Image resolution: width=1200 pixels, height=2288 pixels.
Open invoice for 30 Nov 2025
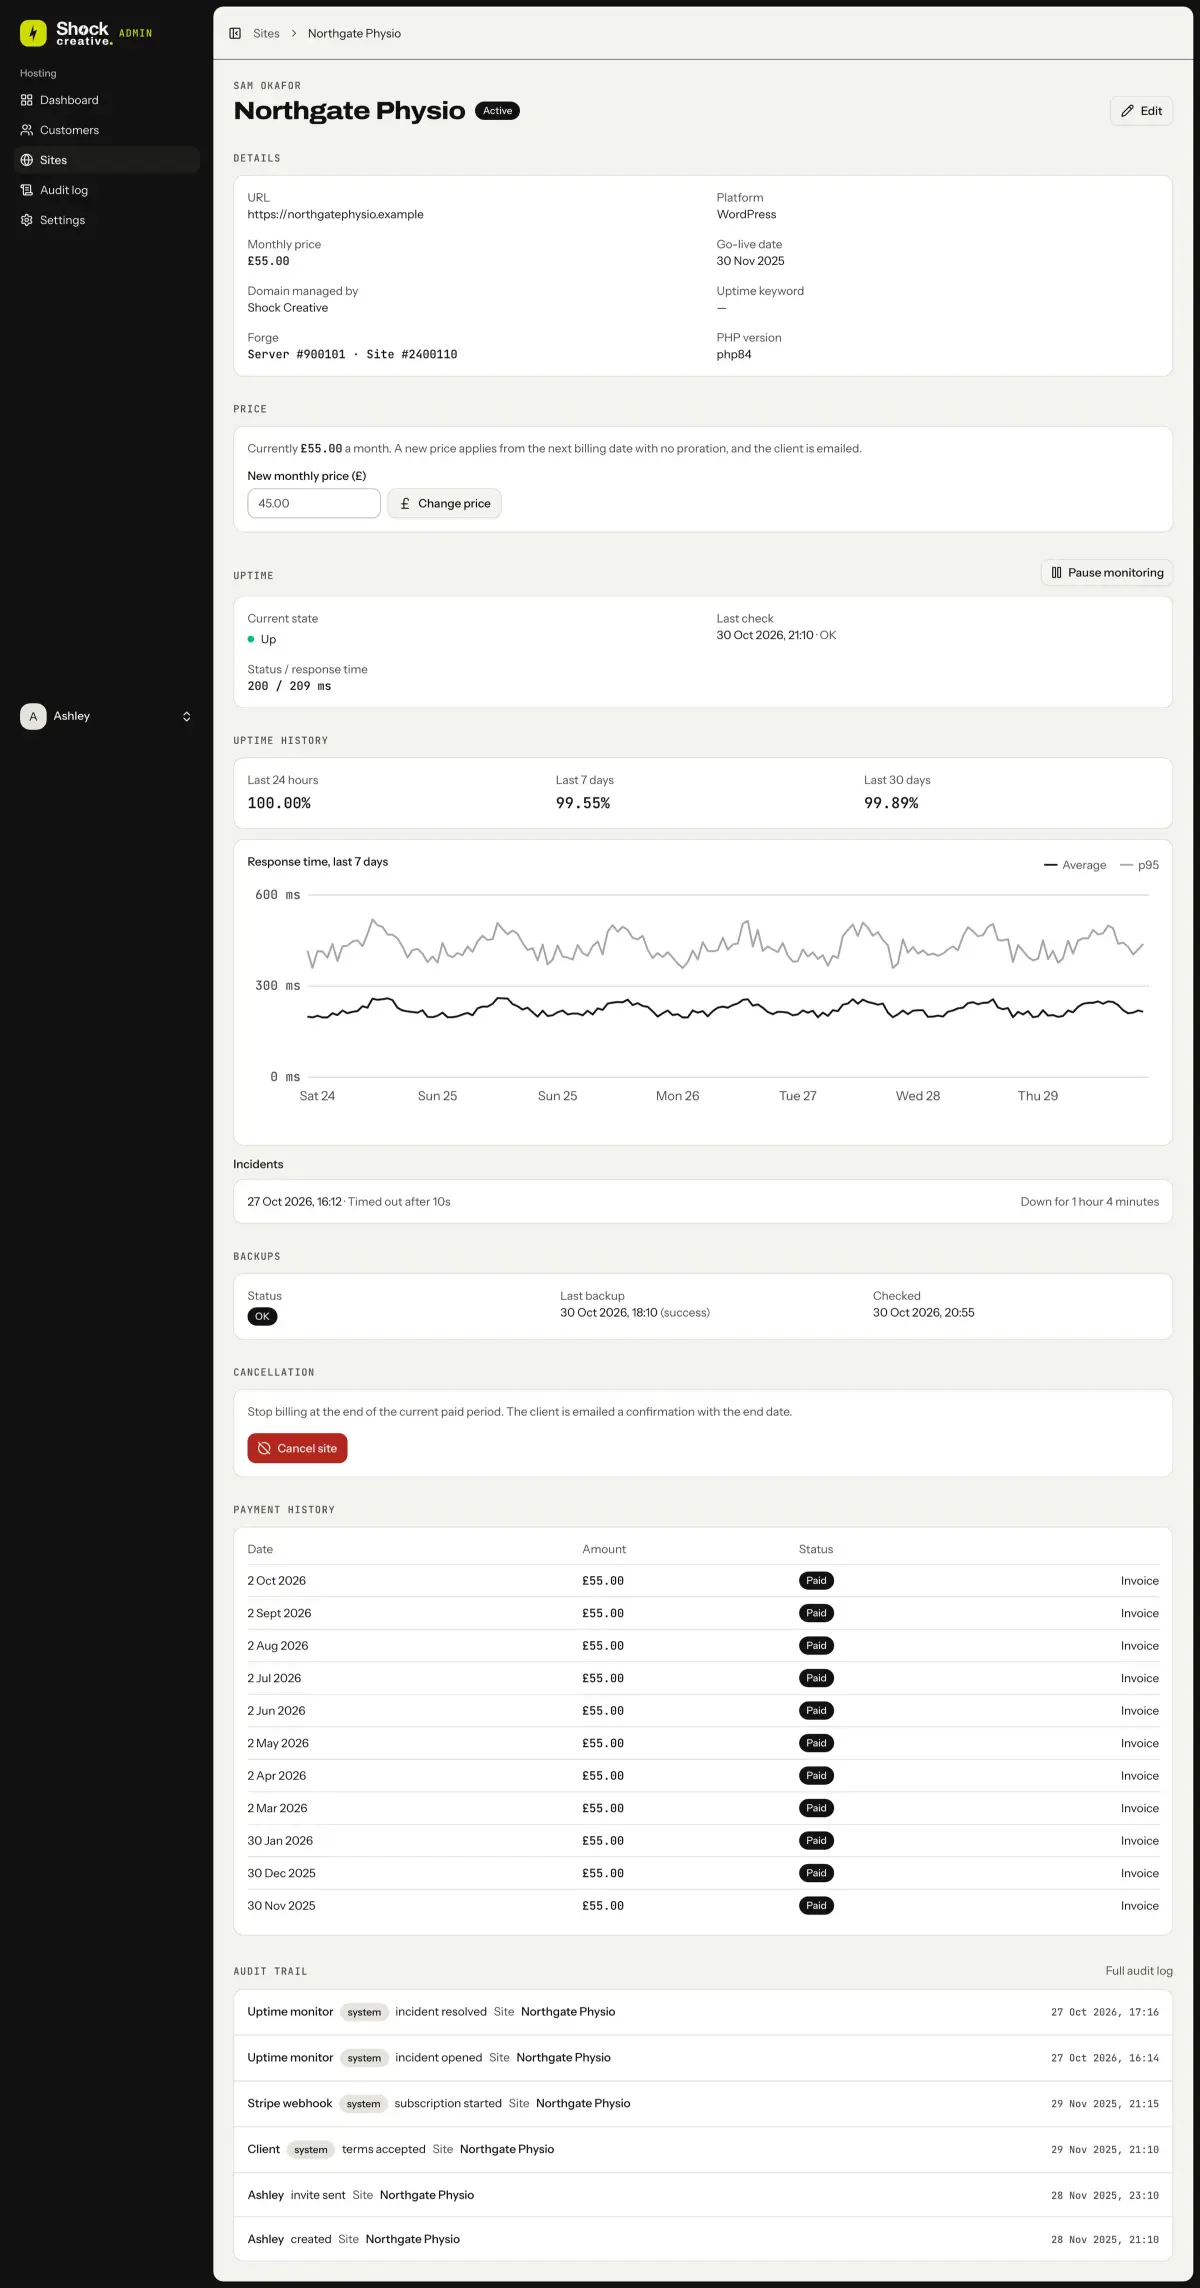(1139, 1906)
